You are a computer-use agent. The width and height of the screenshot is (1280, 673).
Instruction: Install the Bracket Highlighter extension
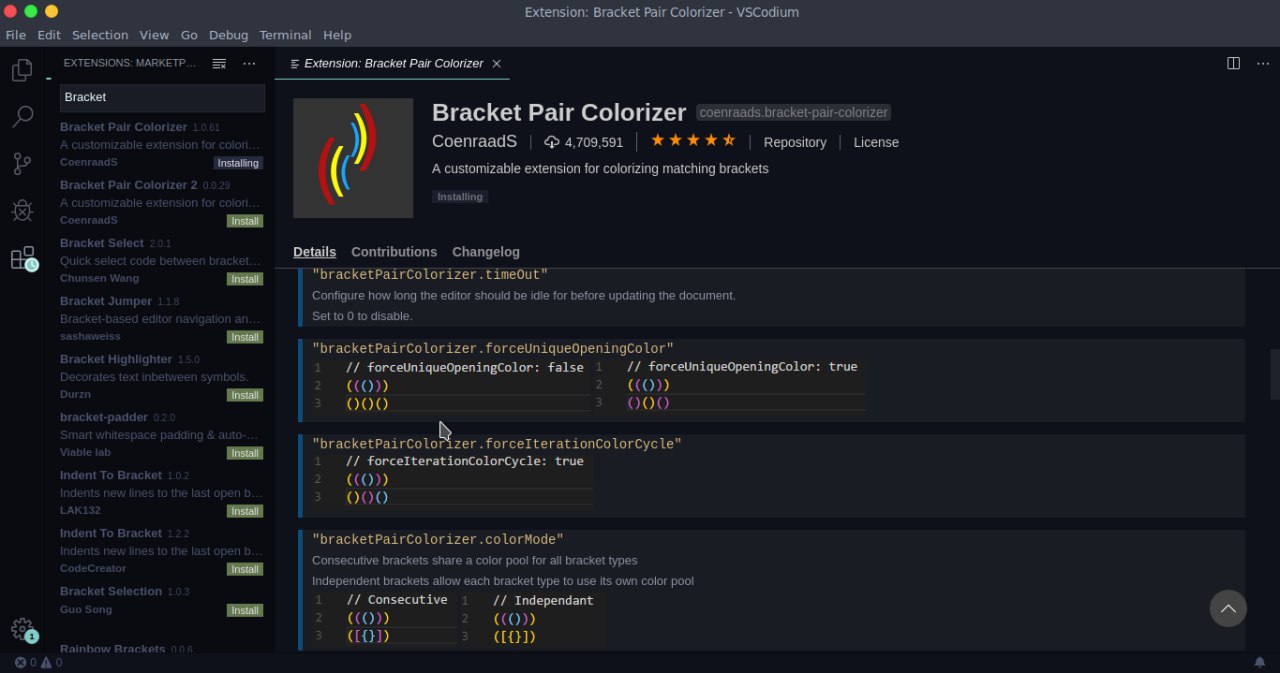(x=245, y=395)
